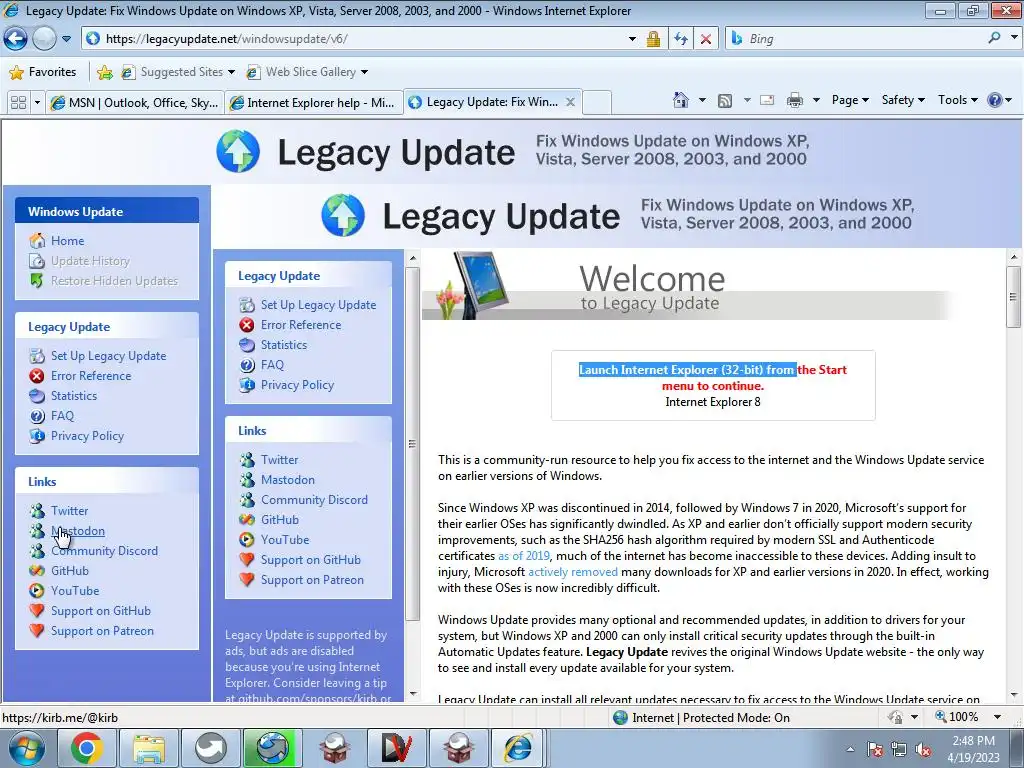Click the inner frame sidebar scrollbar
Screen dimensions: 1024x768
pyautogui.click(x=412, y=444)
